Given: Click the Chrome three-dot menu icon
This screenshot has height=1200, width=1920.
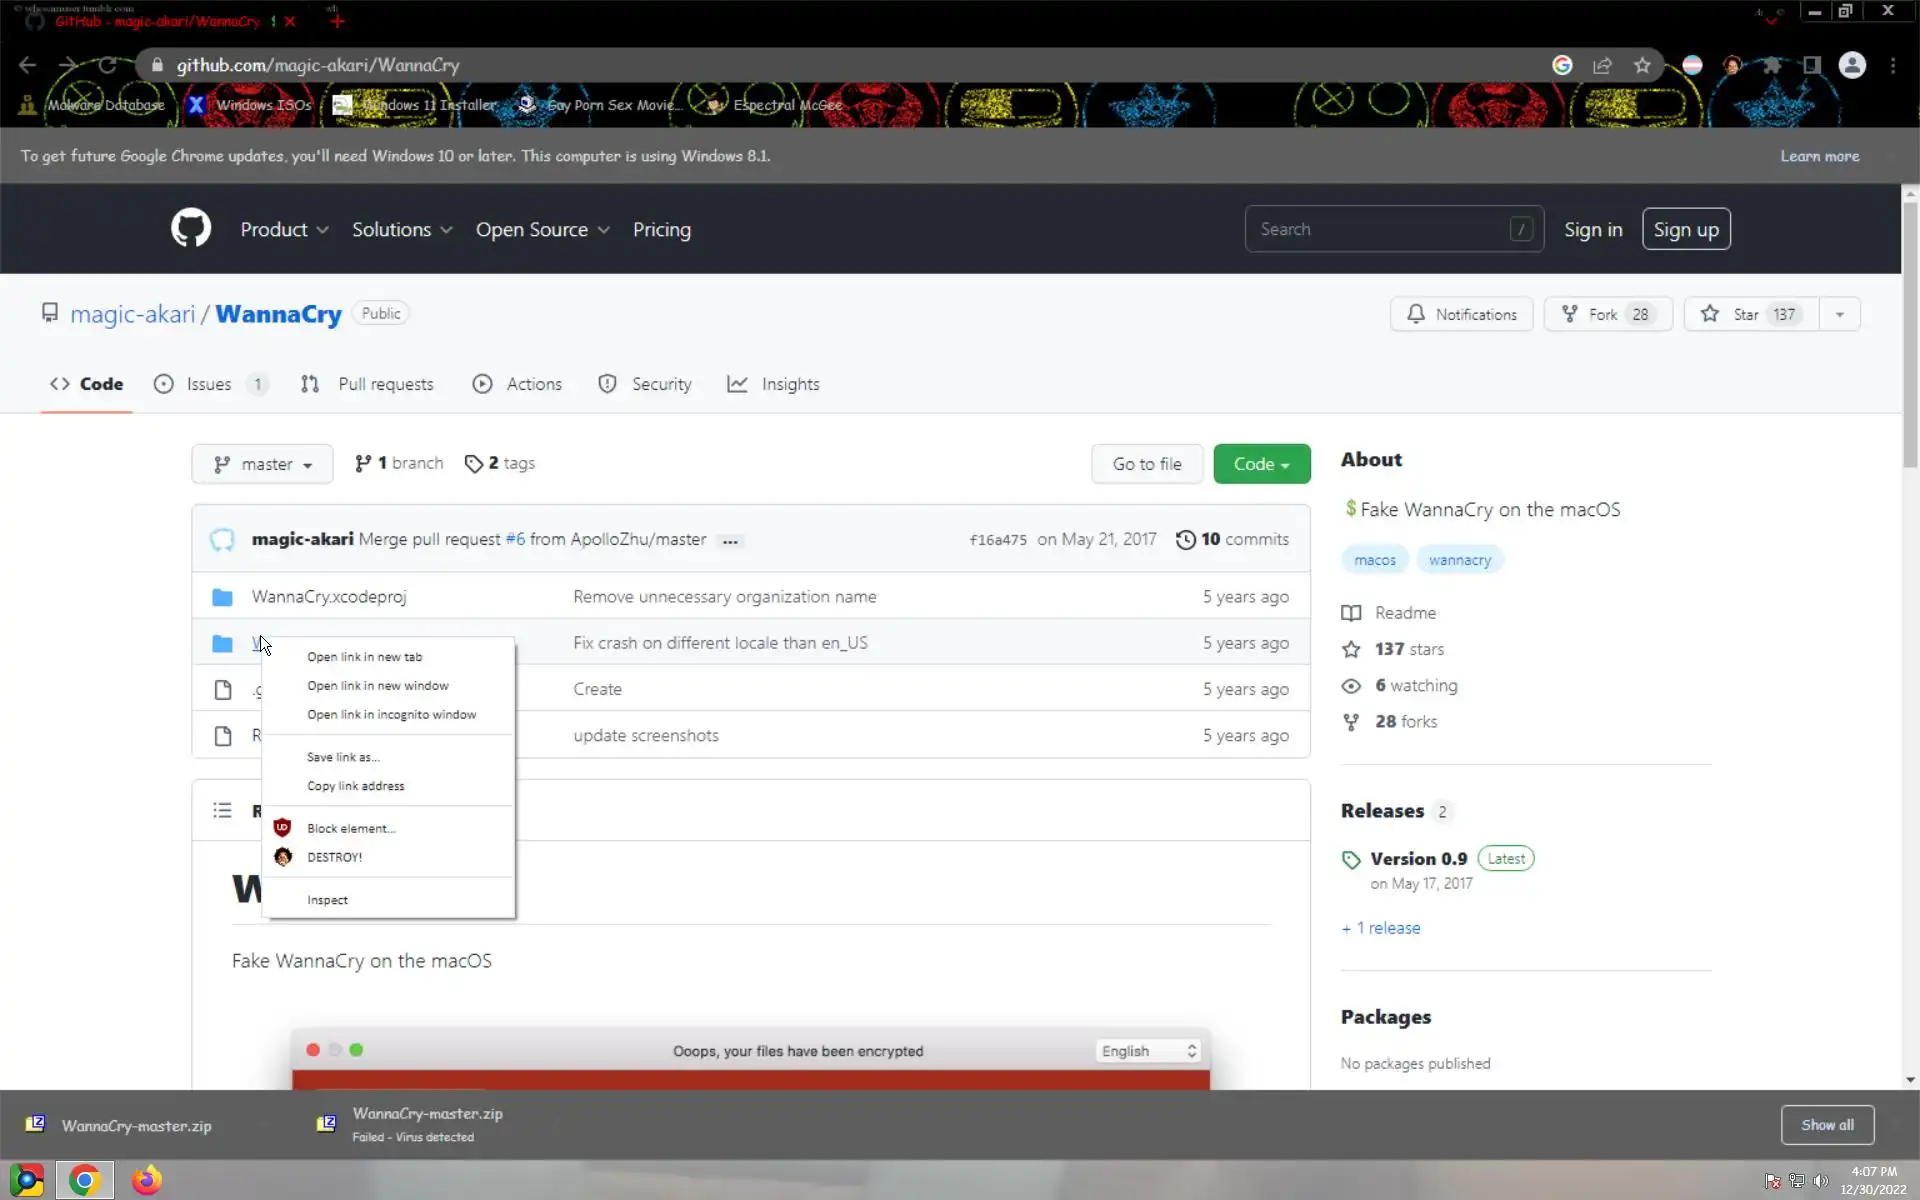Looking at the screenshot, I should pyautogui.click(x=1893, y=65).
